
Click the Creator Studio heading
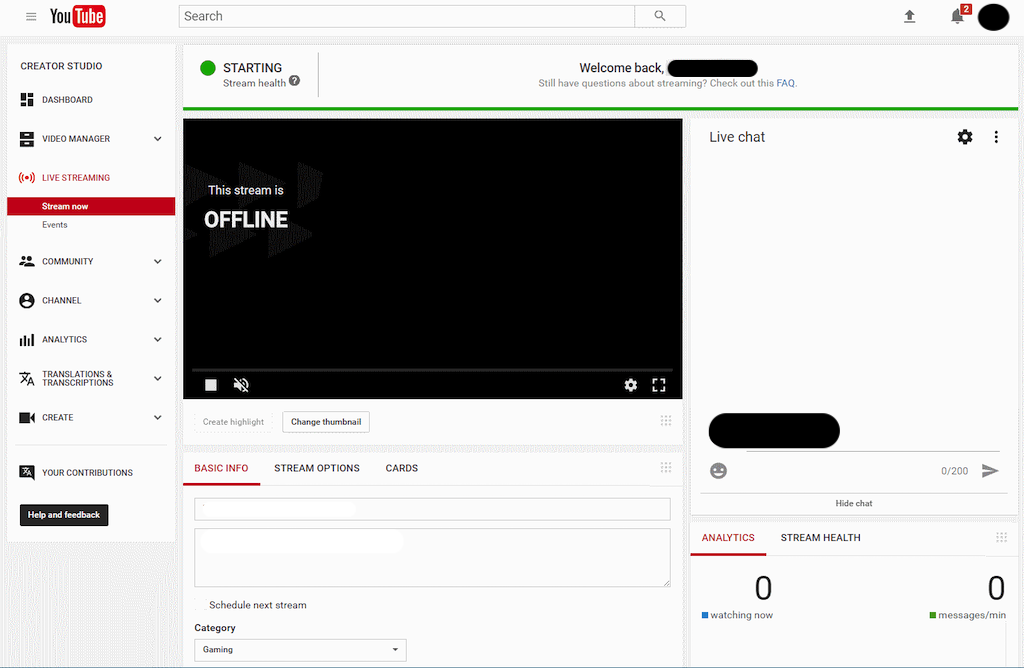[61, 66]
